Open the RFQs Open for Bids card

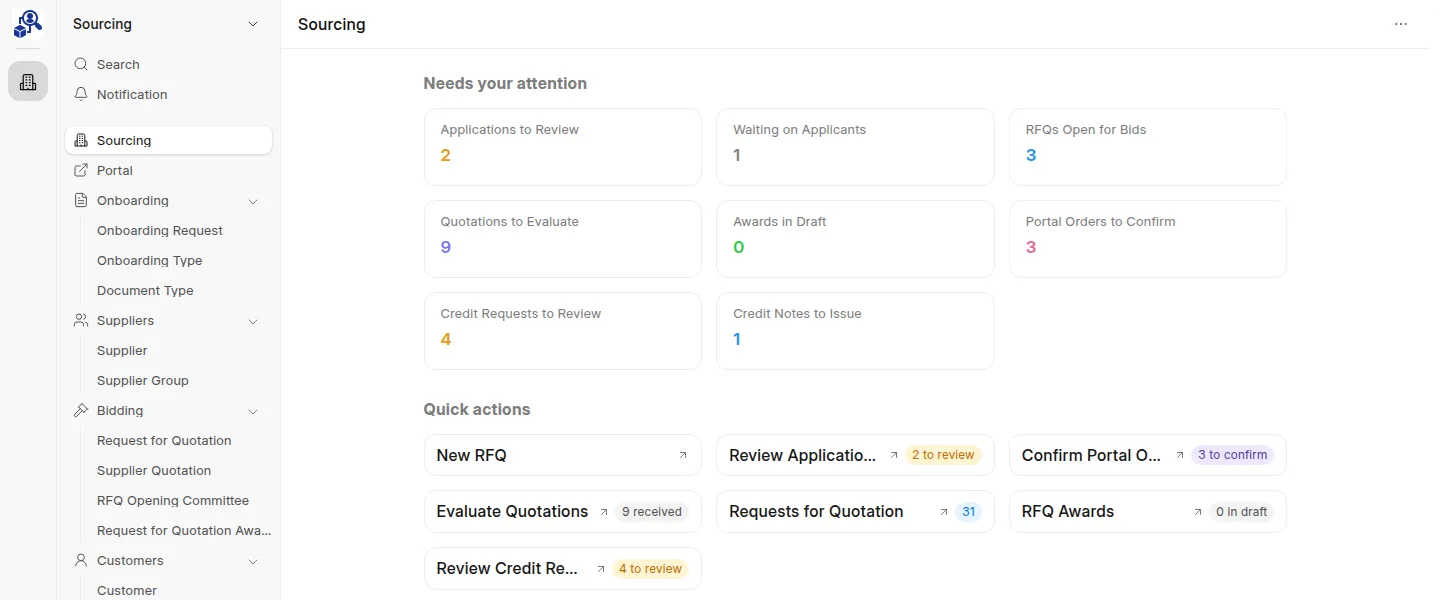[x=1148, y=147]
